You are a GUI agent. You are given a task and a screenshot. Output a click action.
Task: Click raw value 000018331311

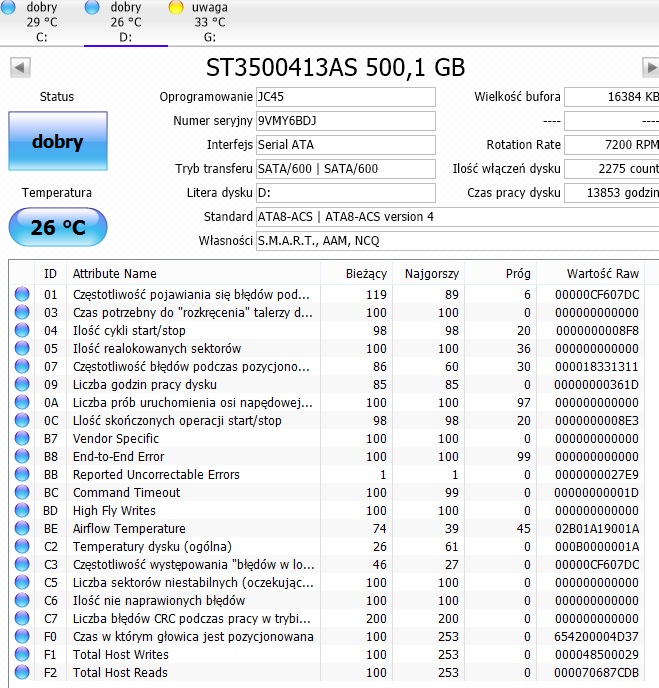click(x=597, y=366)
